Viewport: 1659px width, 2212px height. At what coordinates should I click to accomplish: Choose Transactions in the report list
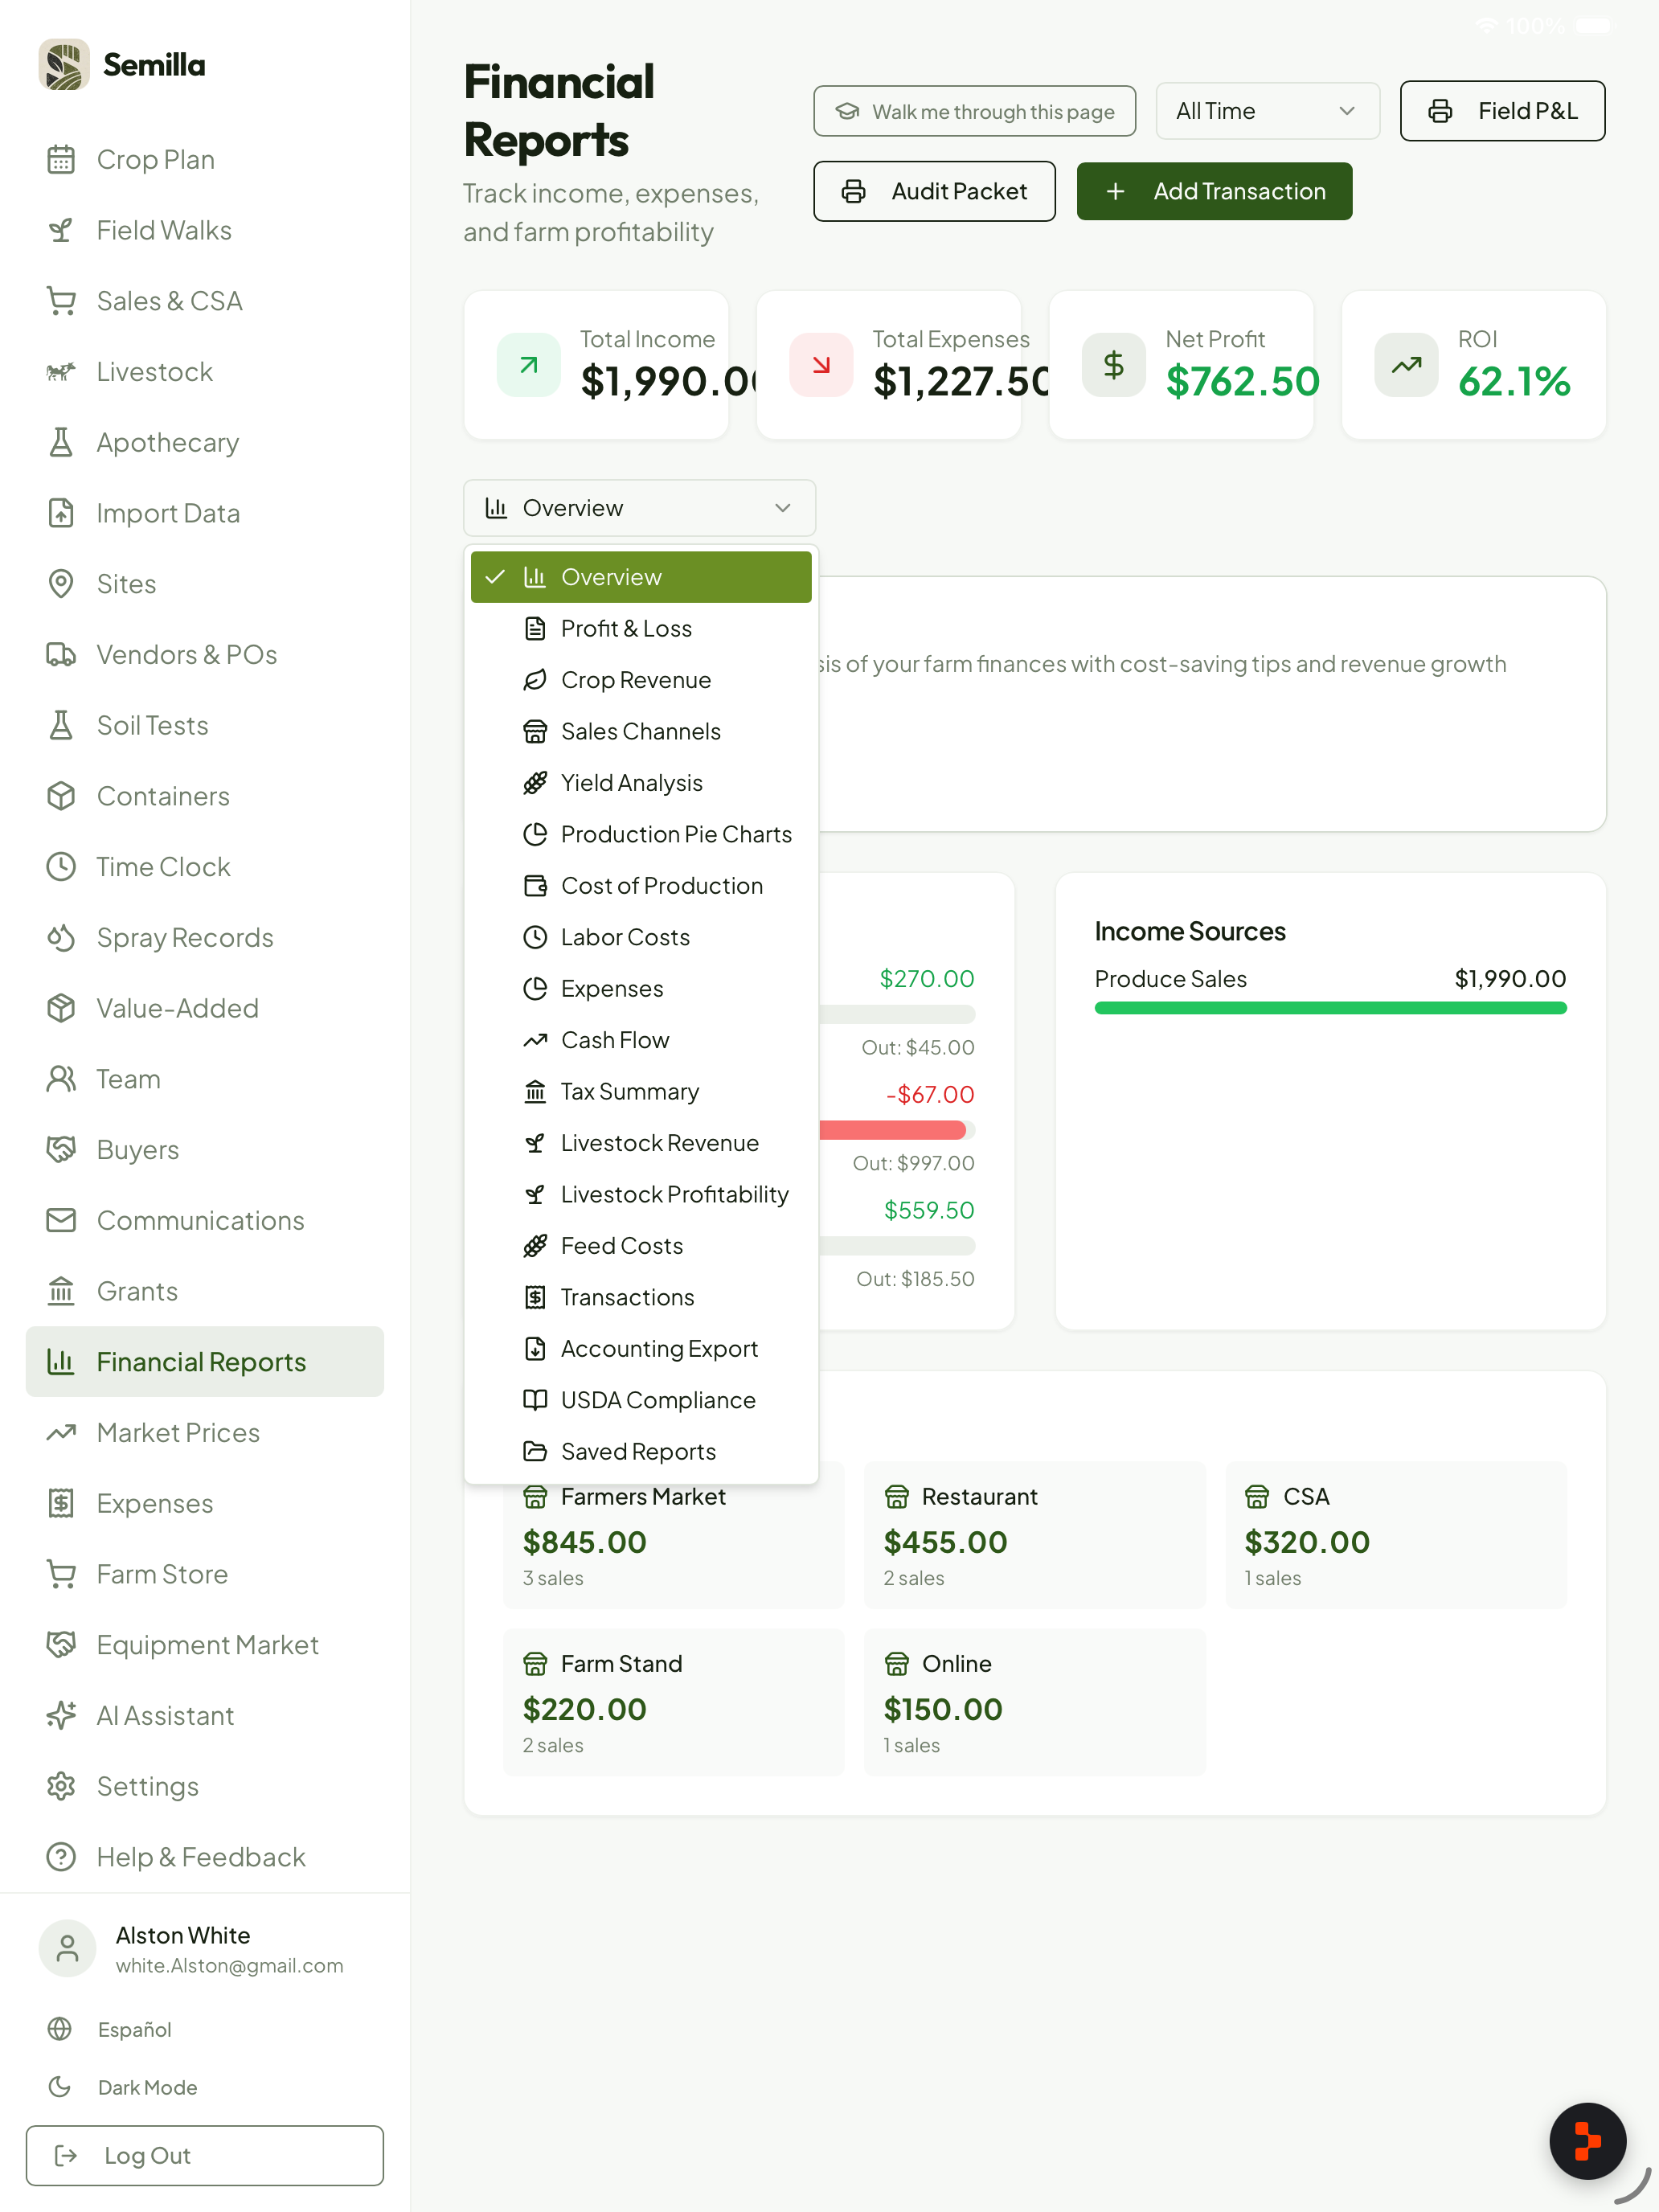tap(641, 1298)
